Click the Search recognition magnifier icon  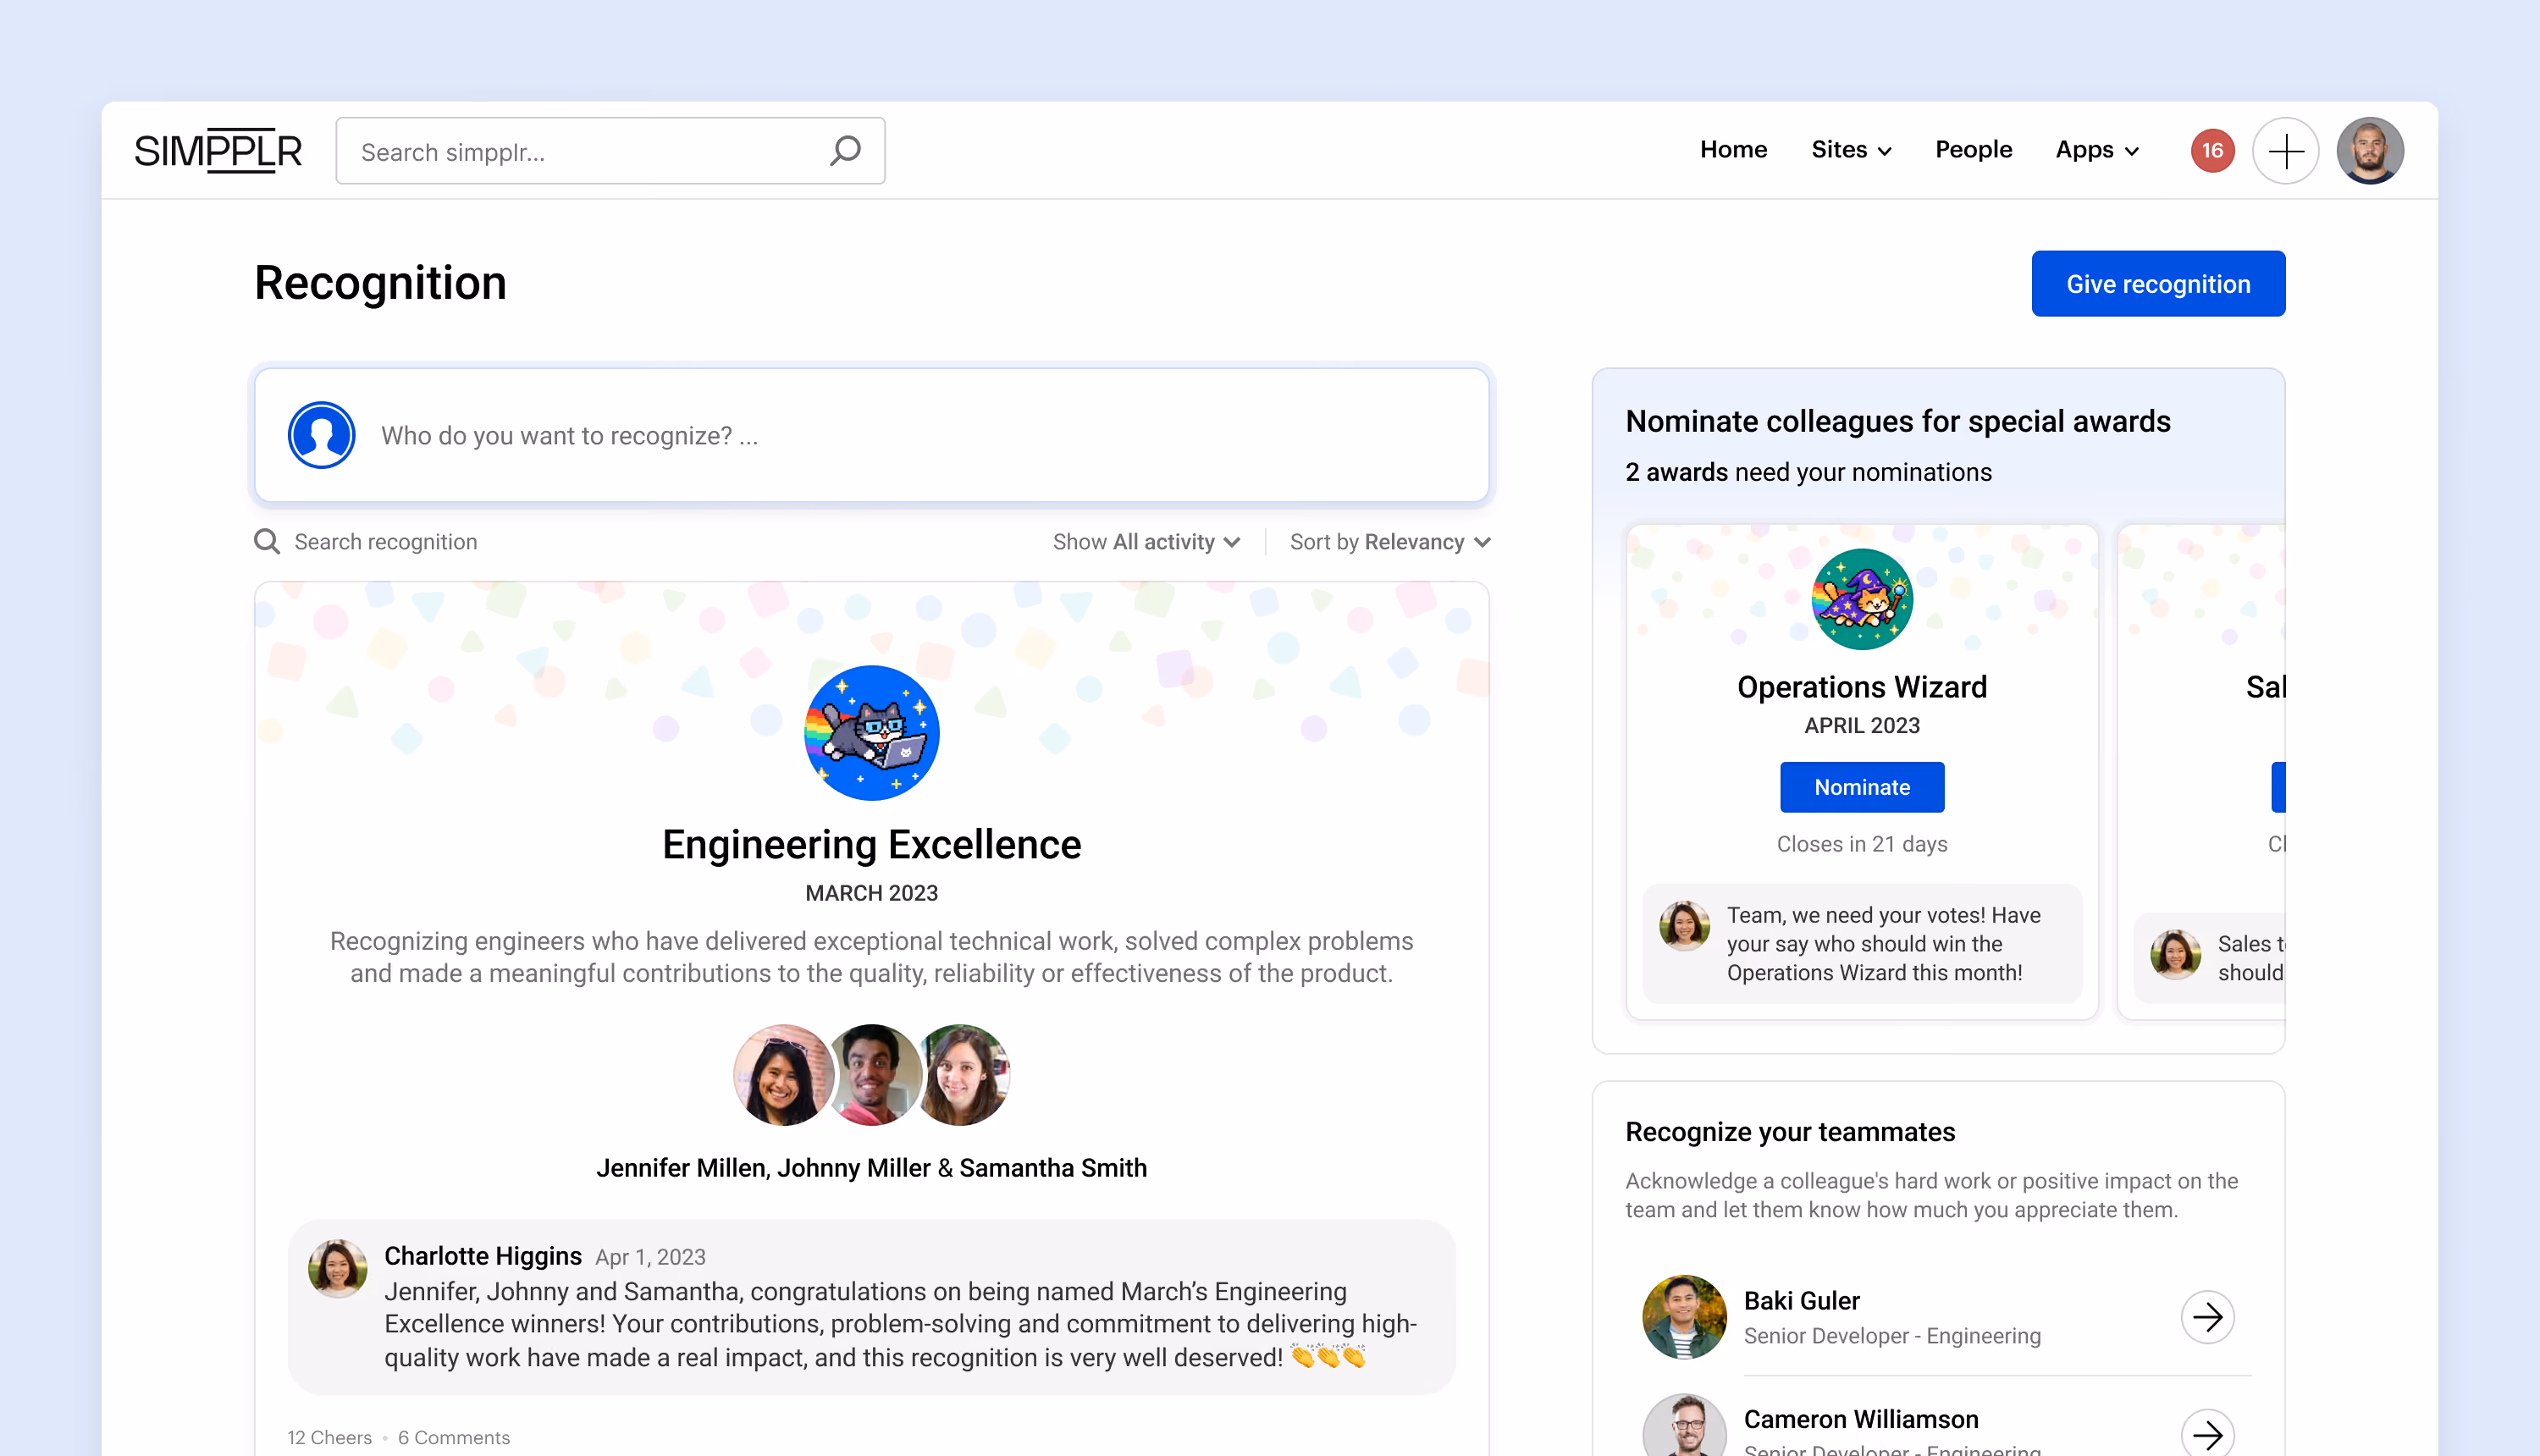click(267, 541)
